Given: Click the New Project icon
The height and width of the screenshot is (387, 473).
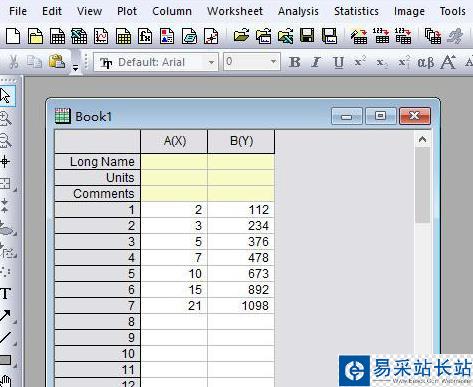Looking at the screenshot, I should pyautogui.click(x=13, y=36).
